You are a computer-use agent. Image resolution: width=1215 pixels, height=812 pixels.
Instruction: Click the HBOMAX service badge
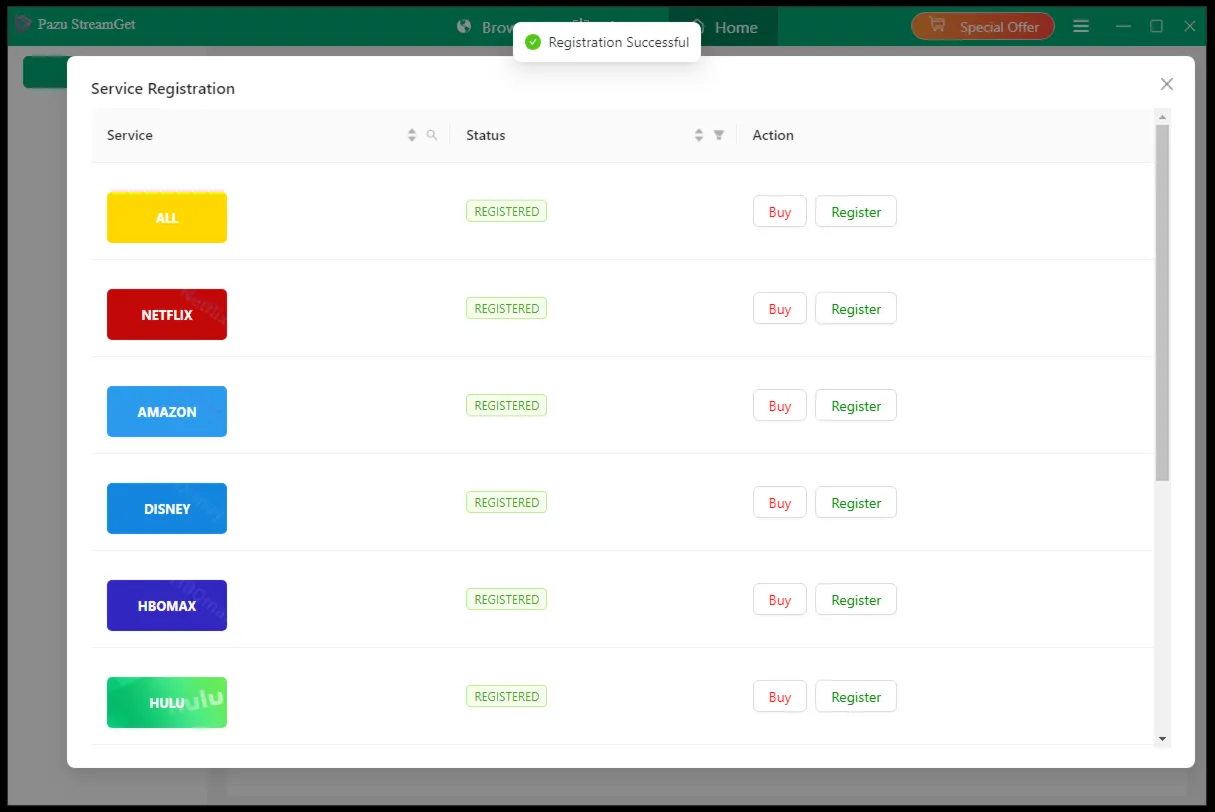tap(167, 605)
